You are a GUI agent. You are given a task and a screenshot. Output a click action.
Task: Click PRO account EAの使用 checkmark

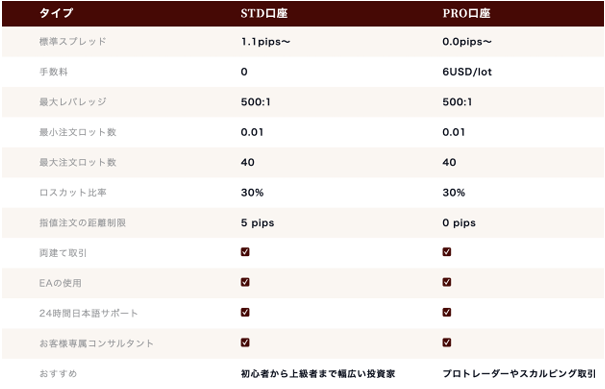447,282
